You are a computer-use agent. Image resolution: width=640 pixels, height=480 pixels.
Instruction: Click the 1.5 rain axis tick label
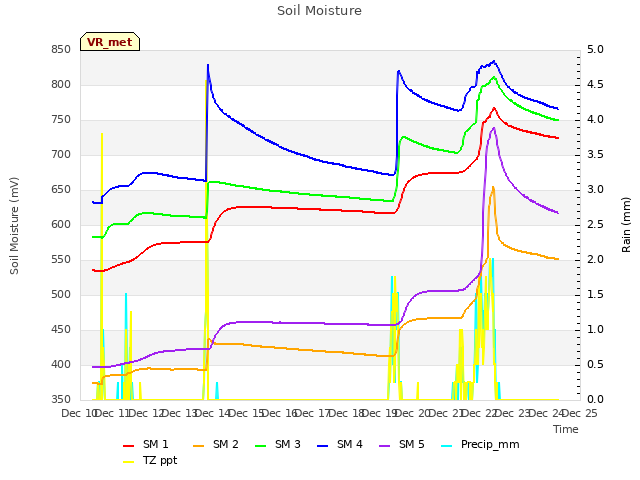click(595, 295)
